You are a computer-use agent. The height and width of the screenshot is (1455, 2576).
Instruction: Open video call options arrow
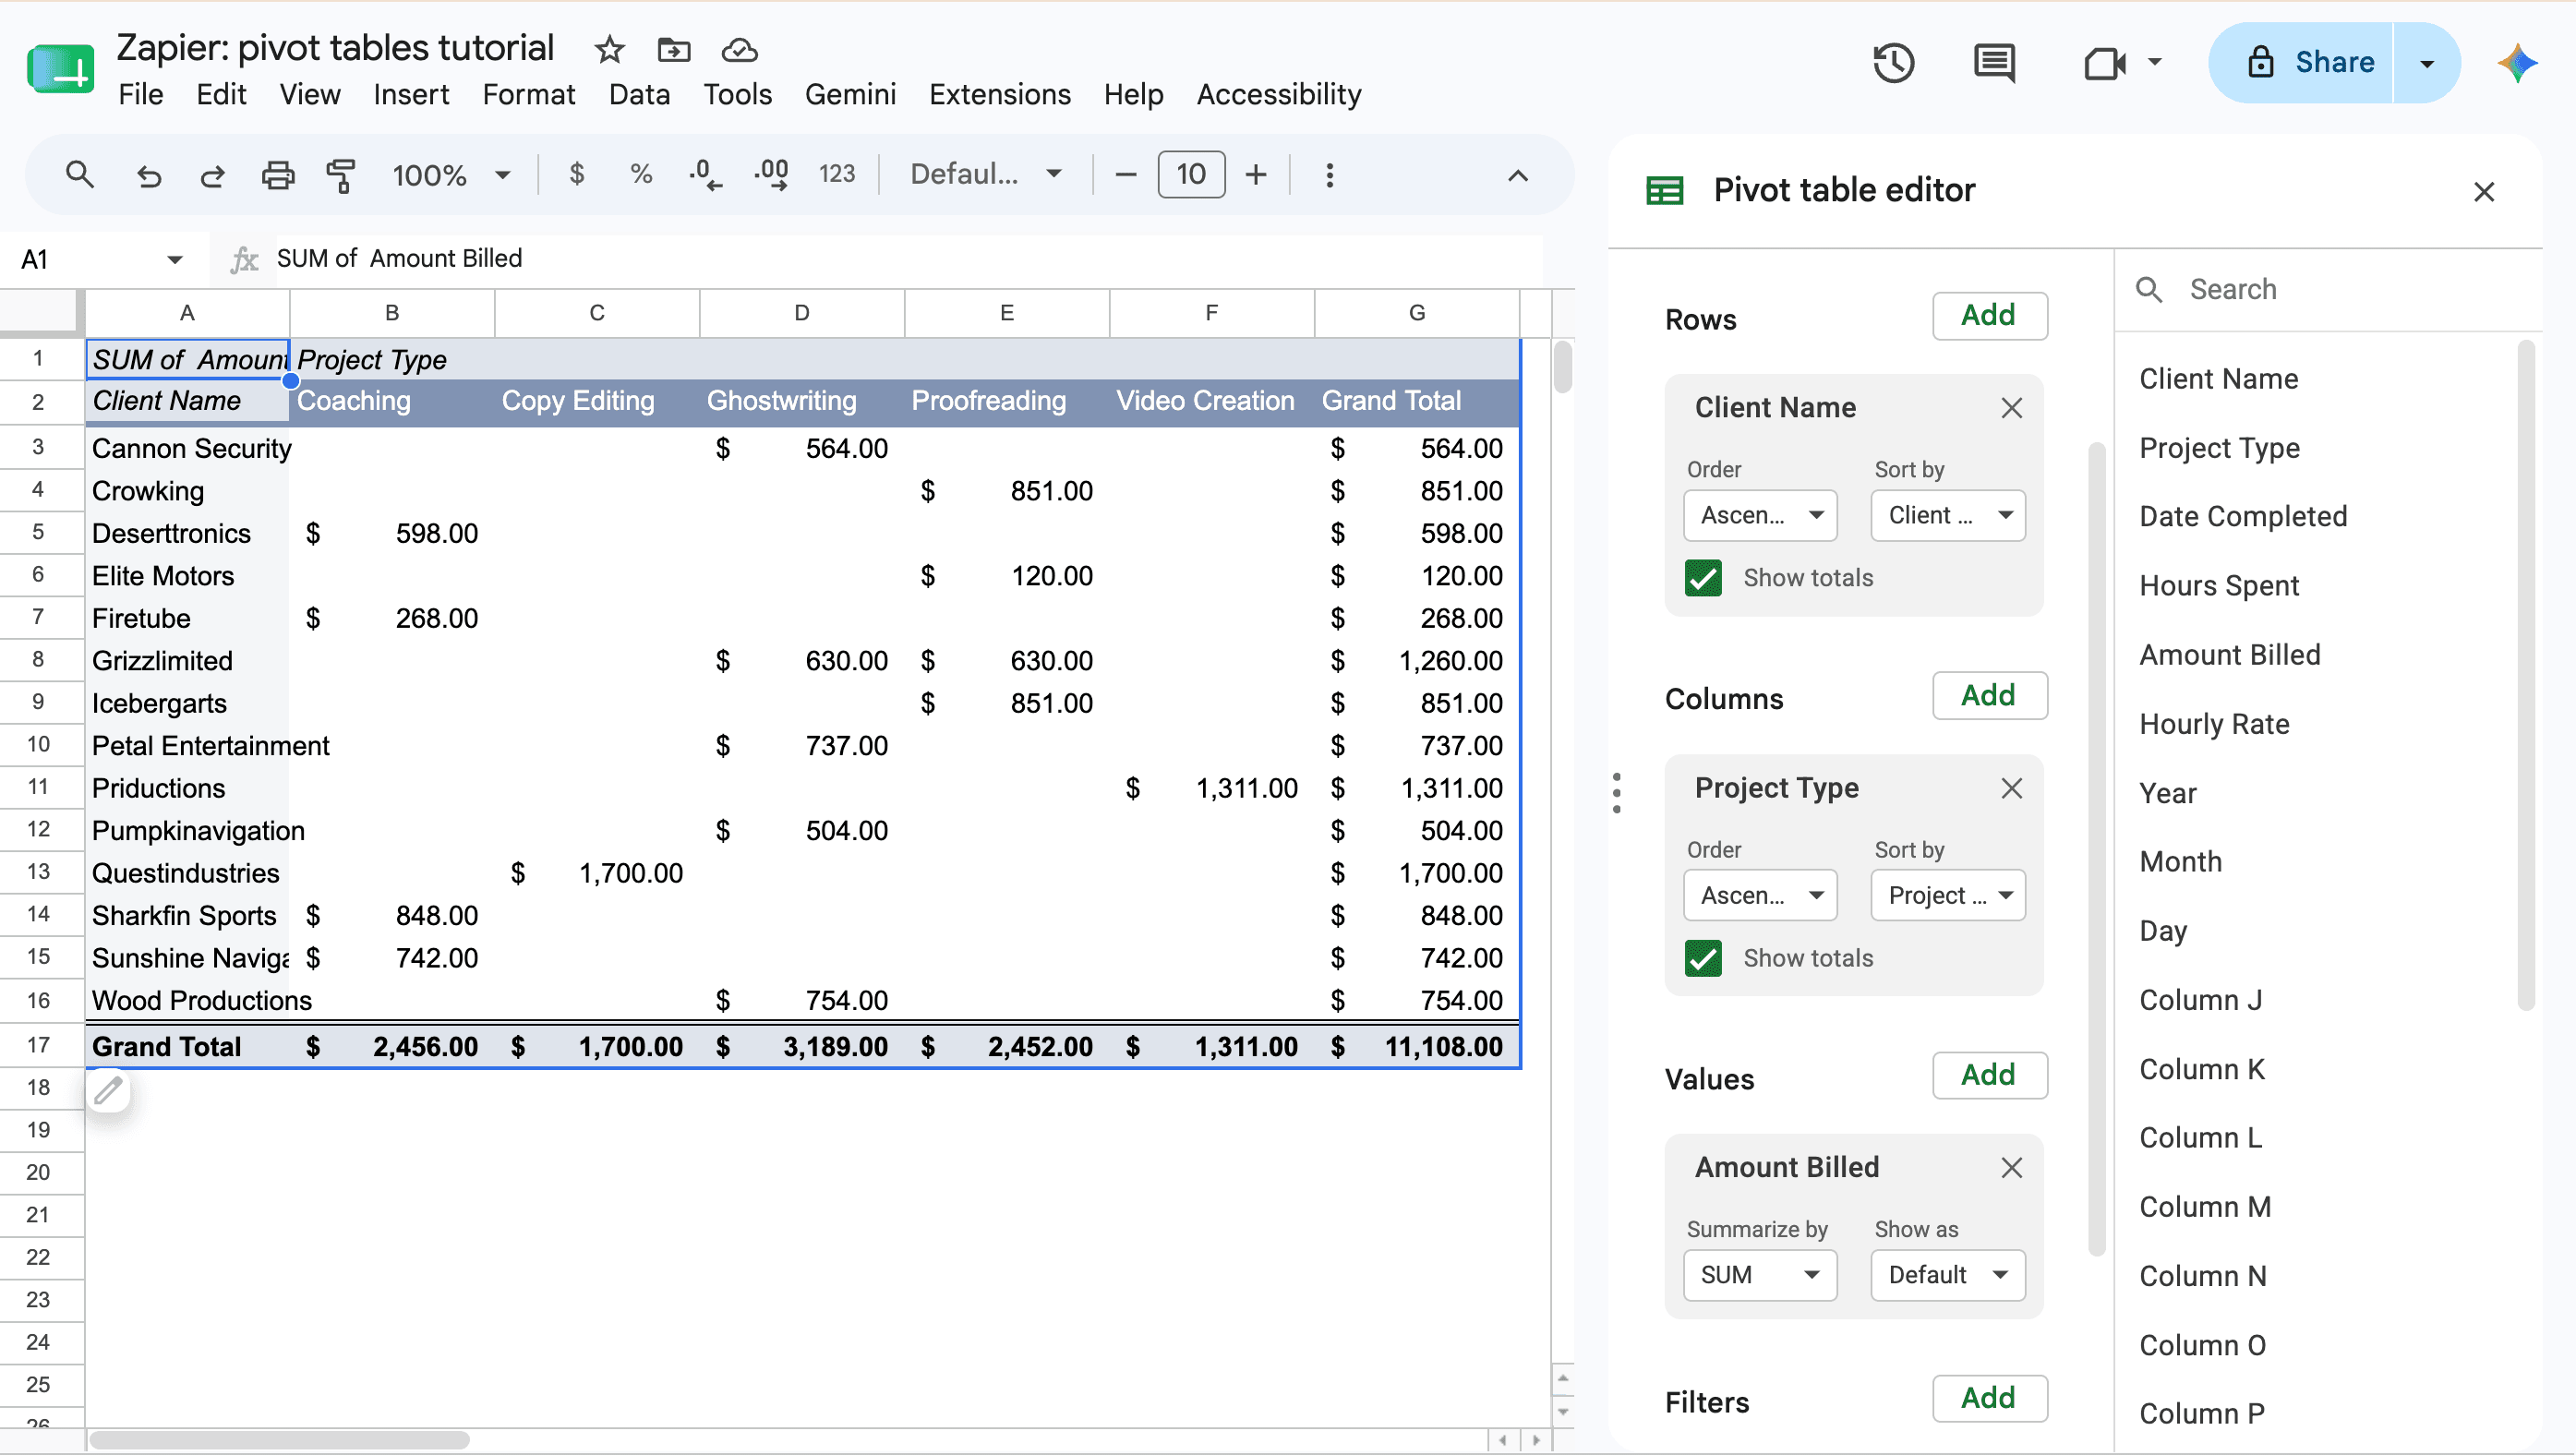[2154, 63]
